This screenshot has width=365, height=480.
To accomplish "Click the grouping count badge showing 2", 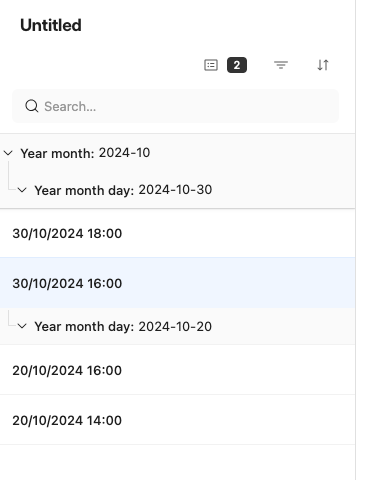I will click(237, 65).
